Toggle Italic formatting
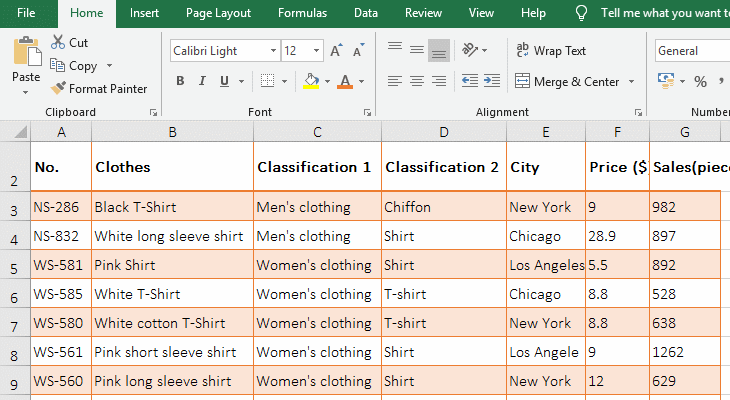This screenshot has width=730, height=400. tap(202, 81)
